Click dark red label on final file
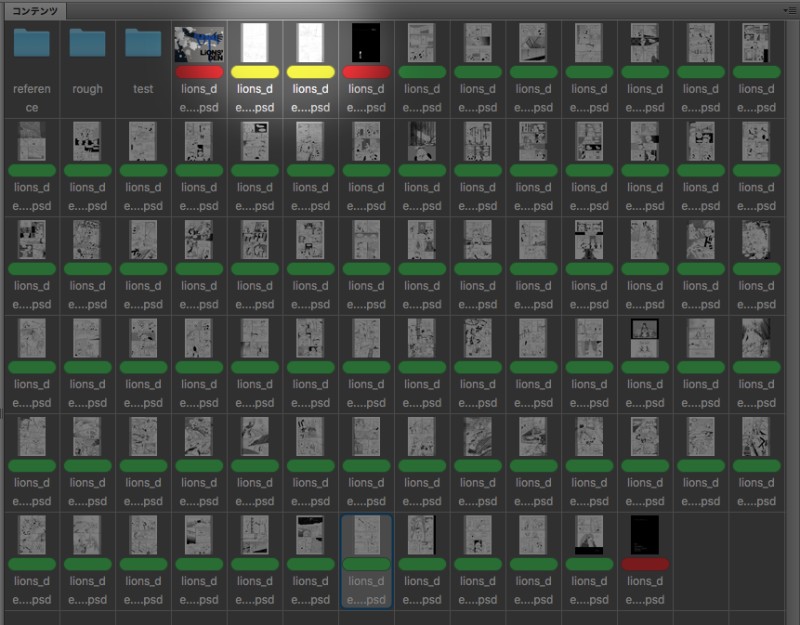Image resolution: width=800 pixels, height=625 pixels. 645,564
